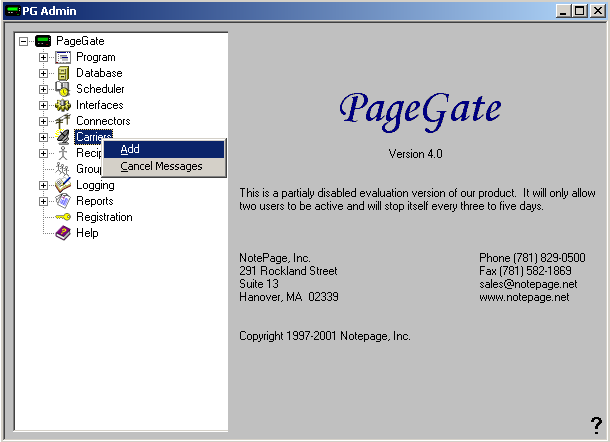
Task: Maximize the PG Admin window
Action: point(580,11)
